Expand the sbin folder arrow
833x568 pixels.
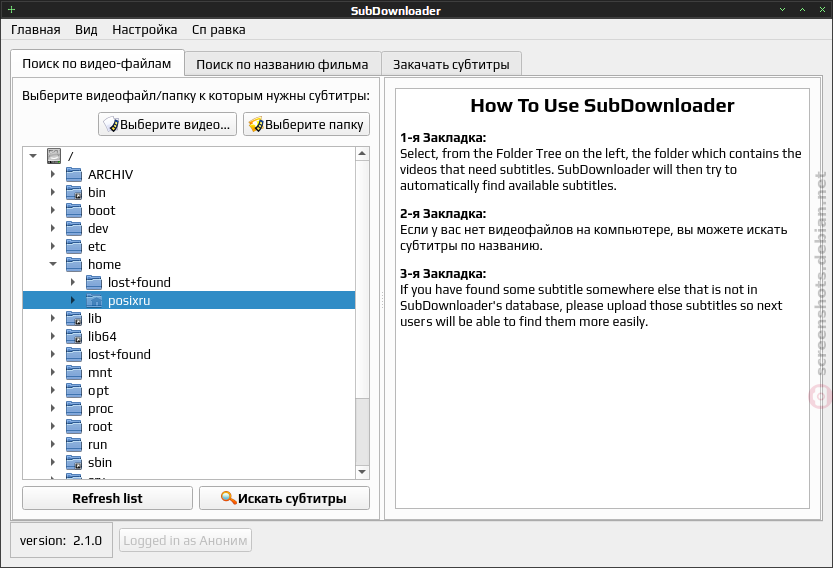tap(53, 462)
